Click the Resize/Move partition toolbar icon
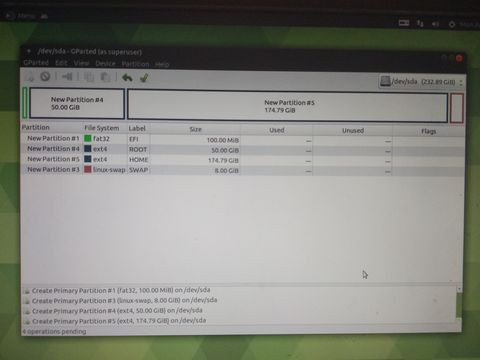This screenshot has width=480, height=360. click(67, 77)
